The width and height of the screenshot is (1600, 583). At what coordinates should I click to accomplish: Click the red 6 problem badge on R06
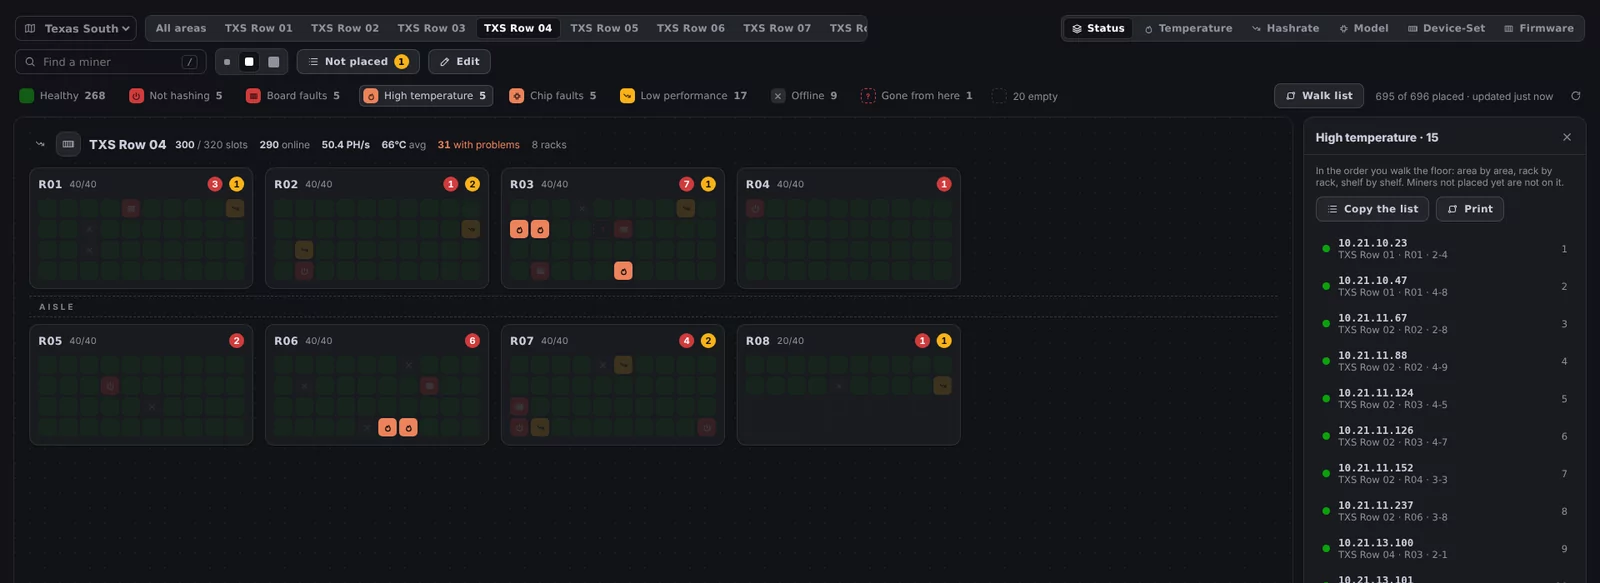(472, 341)
